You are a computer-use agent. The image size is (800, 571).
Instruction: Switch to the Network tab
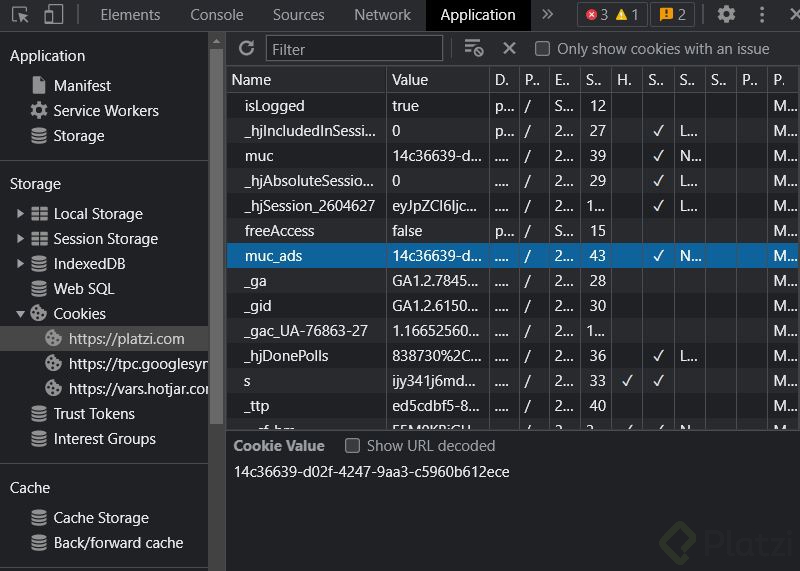tap(382, 14)
